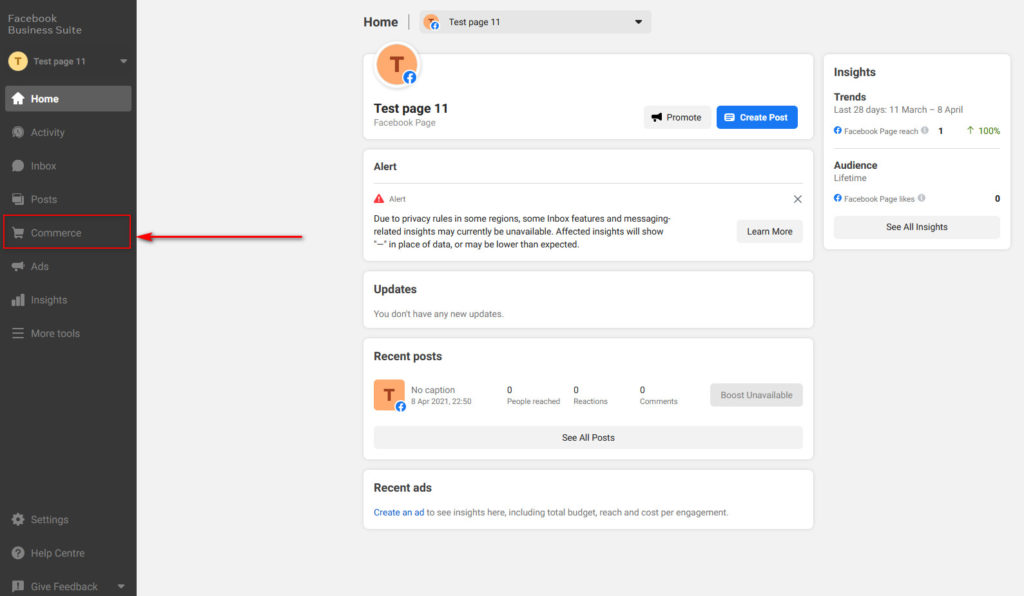The height and width of the screenshot is (596, 1024).
Task: Click the No caption post title
Action: coord(432,390)
